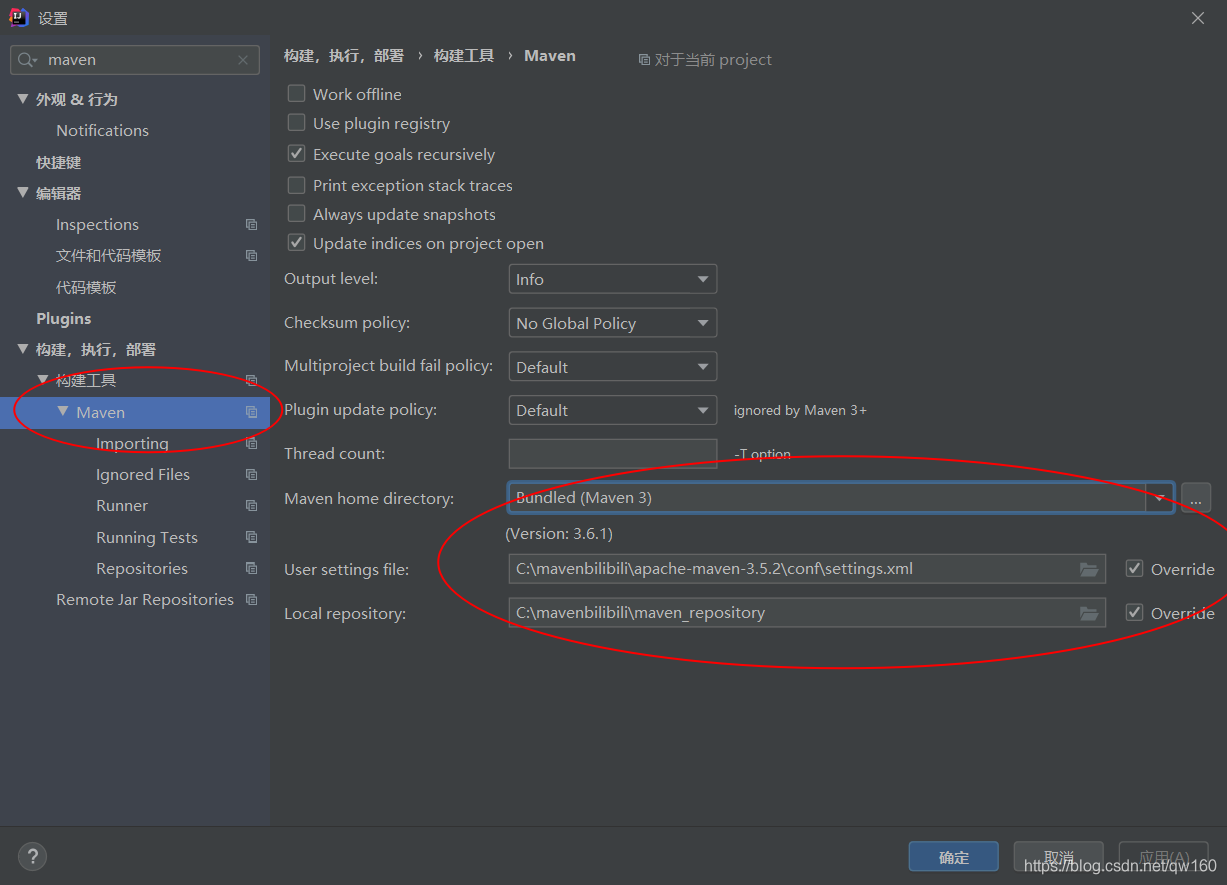Open 文件和代码模板 settings page
Viewport: 1227px width, 885px height.
[108, 256]
